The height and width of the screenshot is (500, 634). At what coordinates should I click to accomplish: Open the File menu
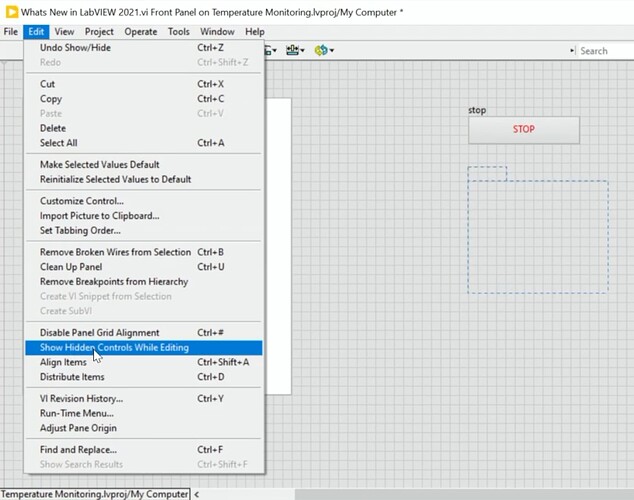[11, 32]
